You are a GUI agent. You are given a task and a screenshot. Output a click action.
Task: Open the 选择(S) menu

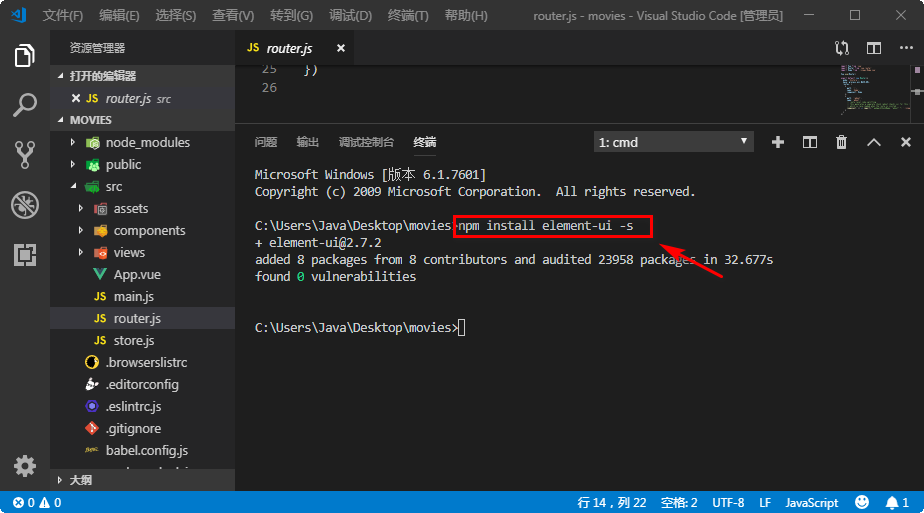(x=176, y=15)
